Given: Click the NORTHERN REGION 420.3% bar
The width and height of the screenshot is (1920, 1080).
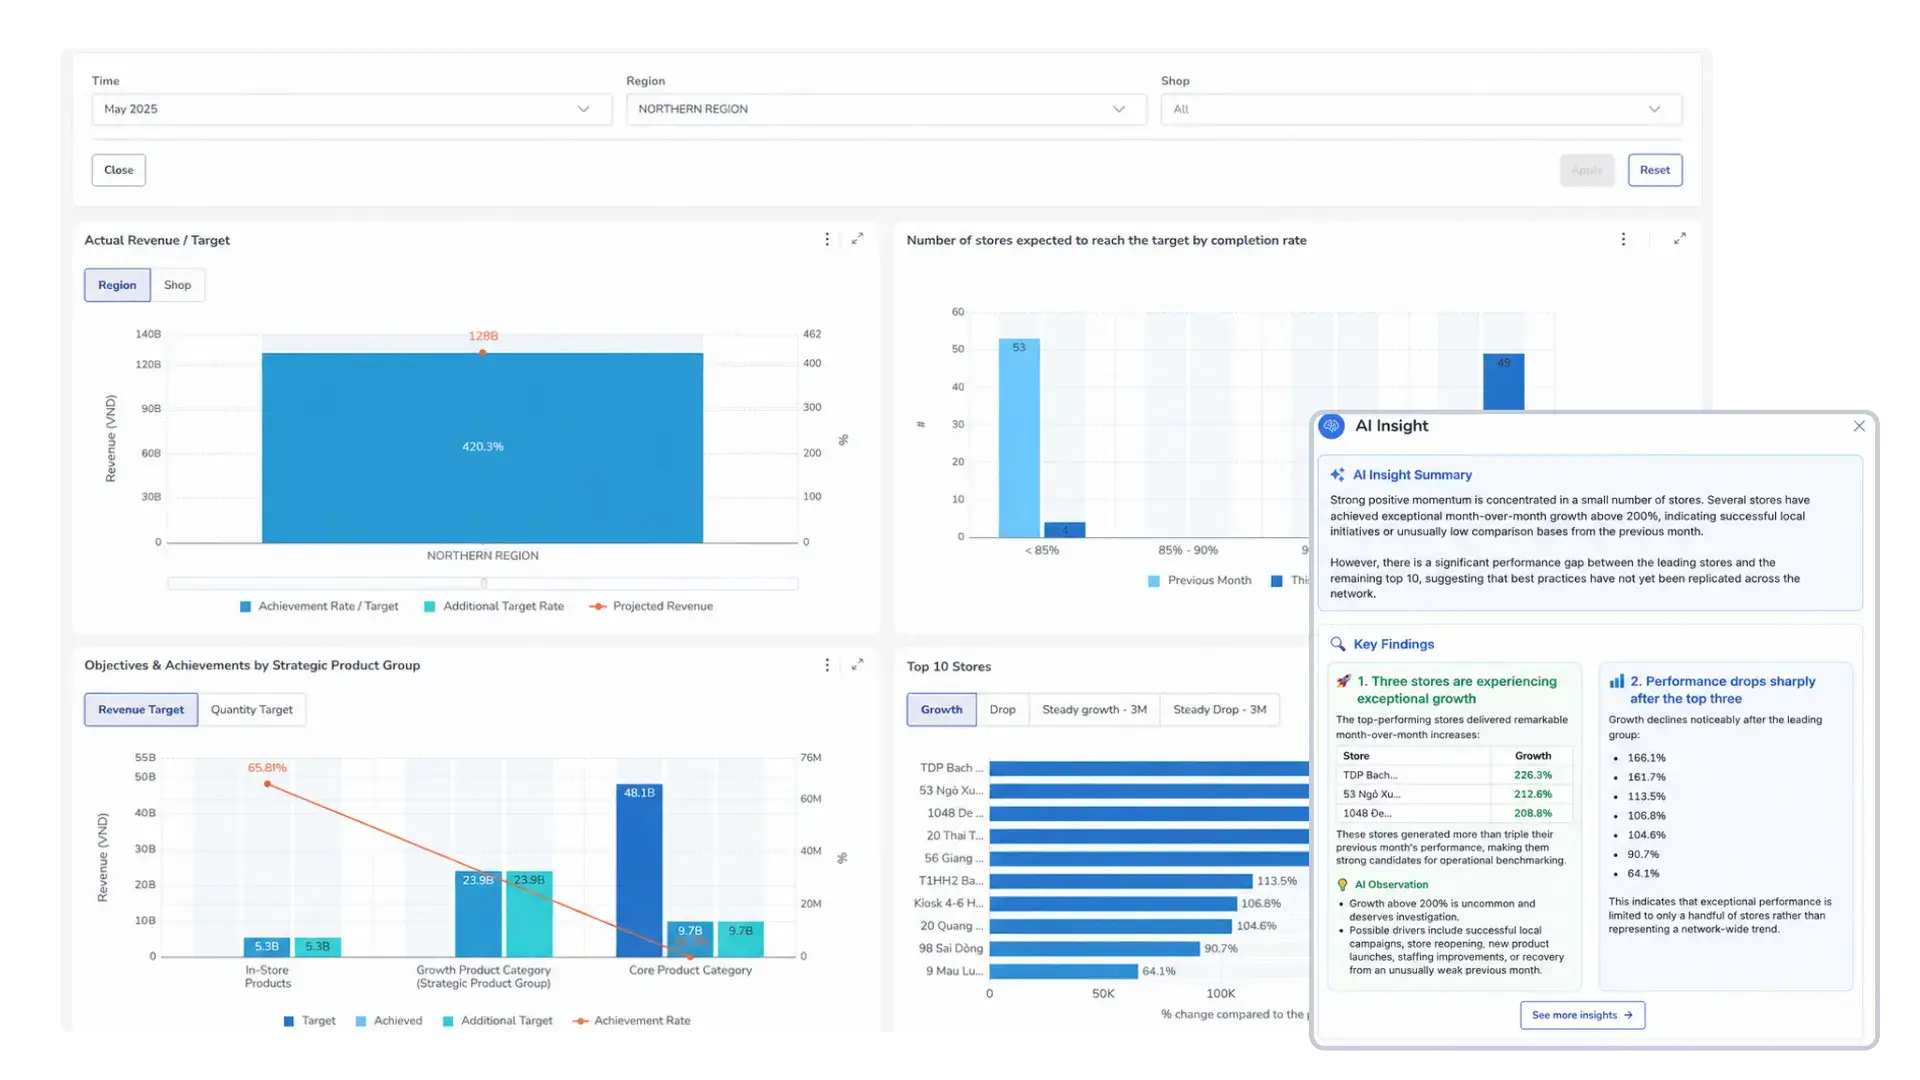Looking at the screenshot, I should [482, 448].
